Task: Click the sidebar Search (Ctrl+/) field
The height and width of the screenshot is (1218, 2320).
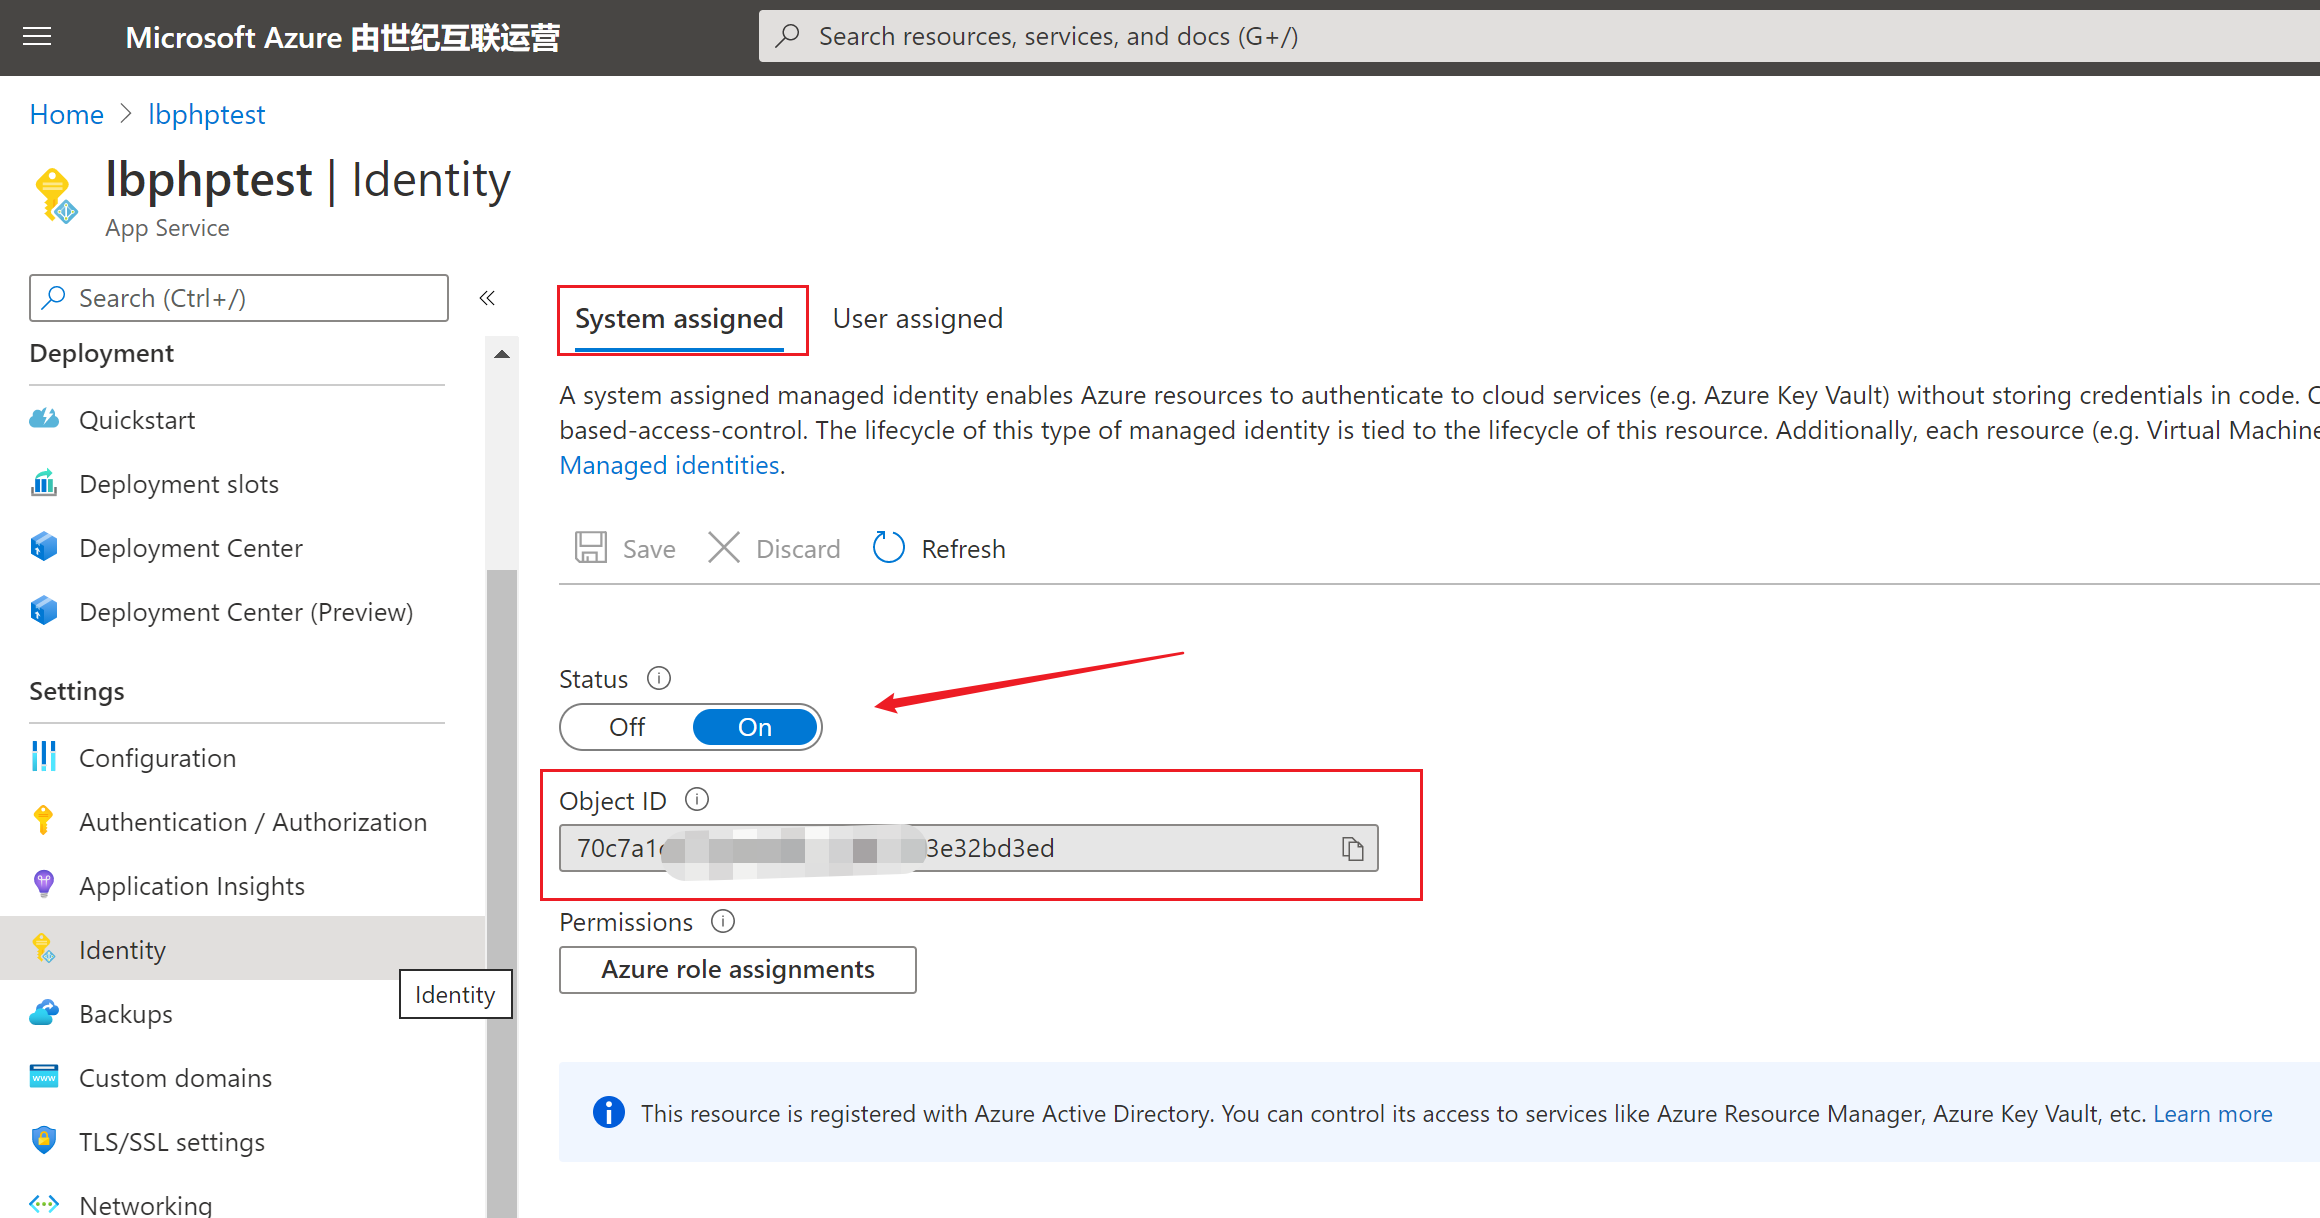Action: (240, 298)
